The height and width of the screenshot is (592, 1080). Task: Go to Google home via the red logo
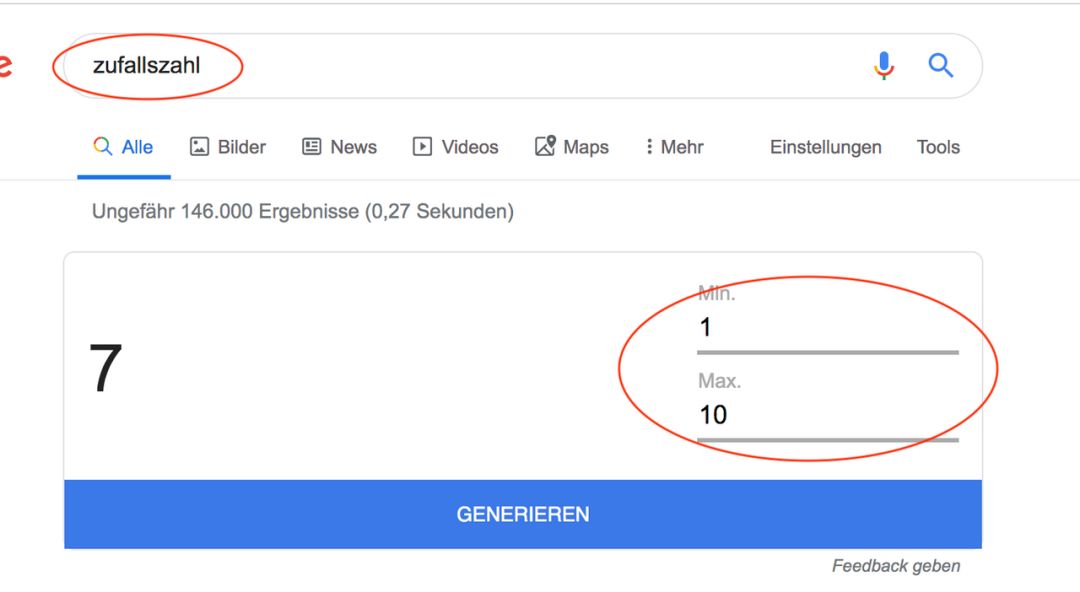pos(6,65)
